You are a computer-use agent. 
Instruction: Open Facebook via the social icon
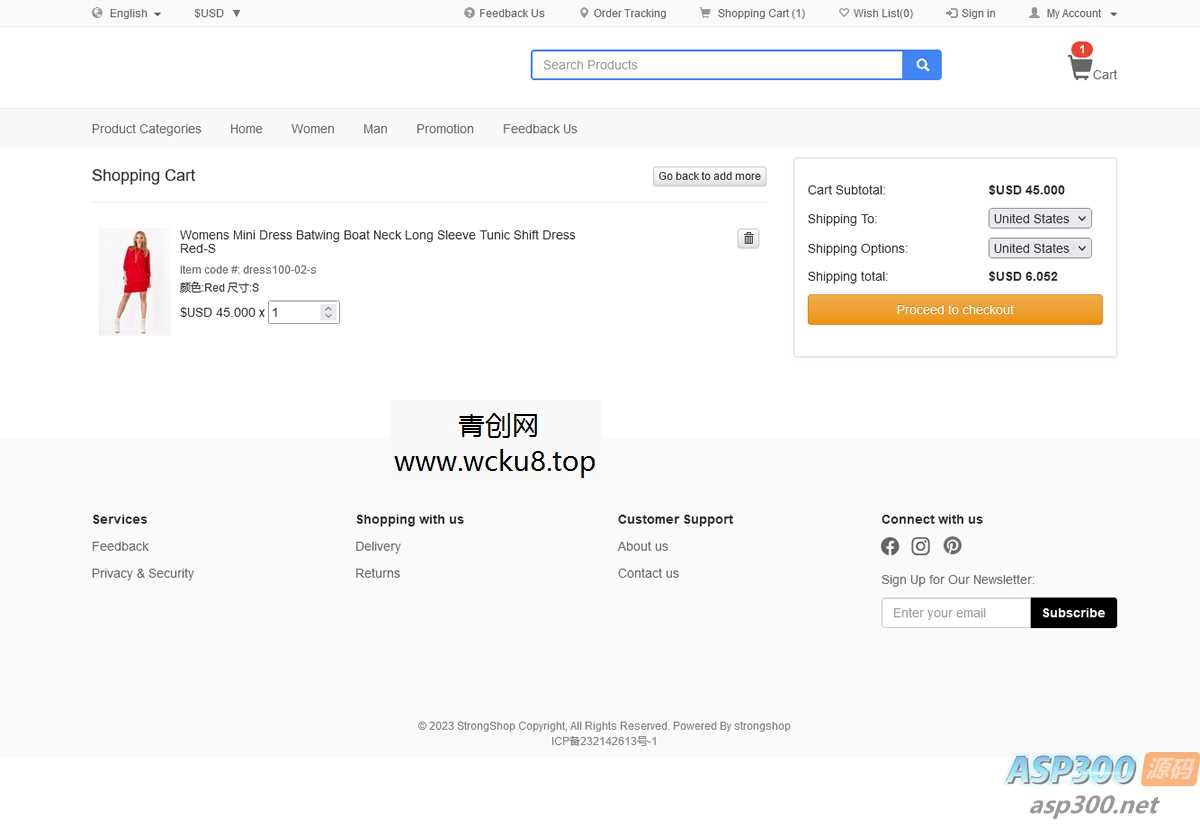(890, 546)
